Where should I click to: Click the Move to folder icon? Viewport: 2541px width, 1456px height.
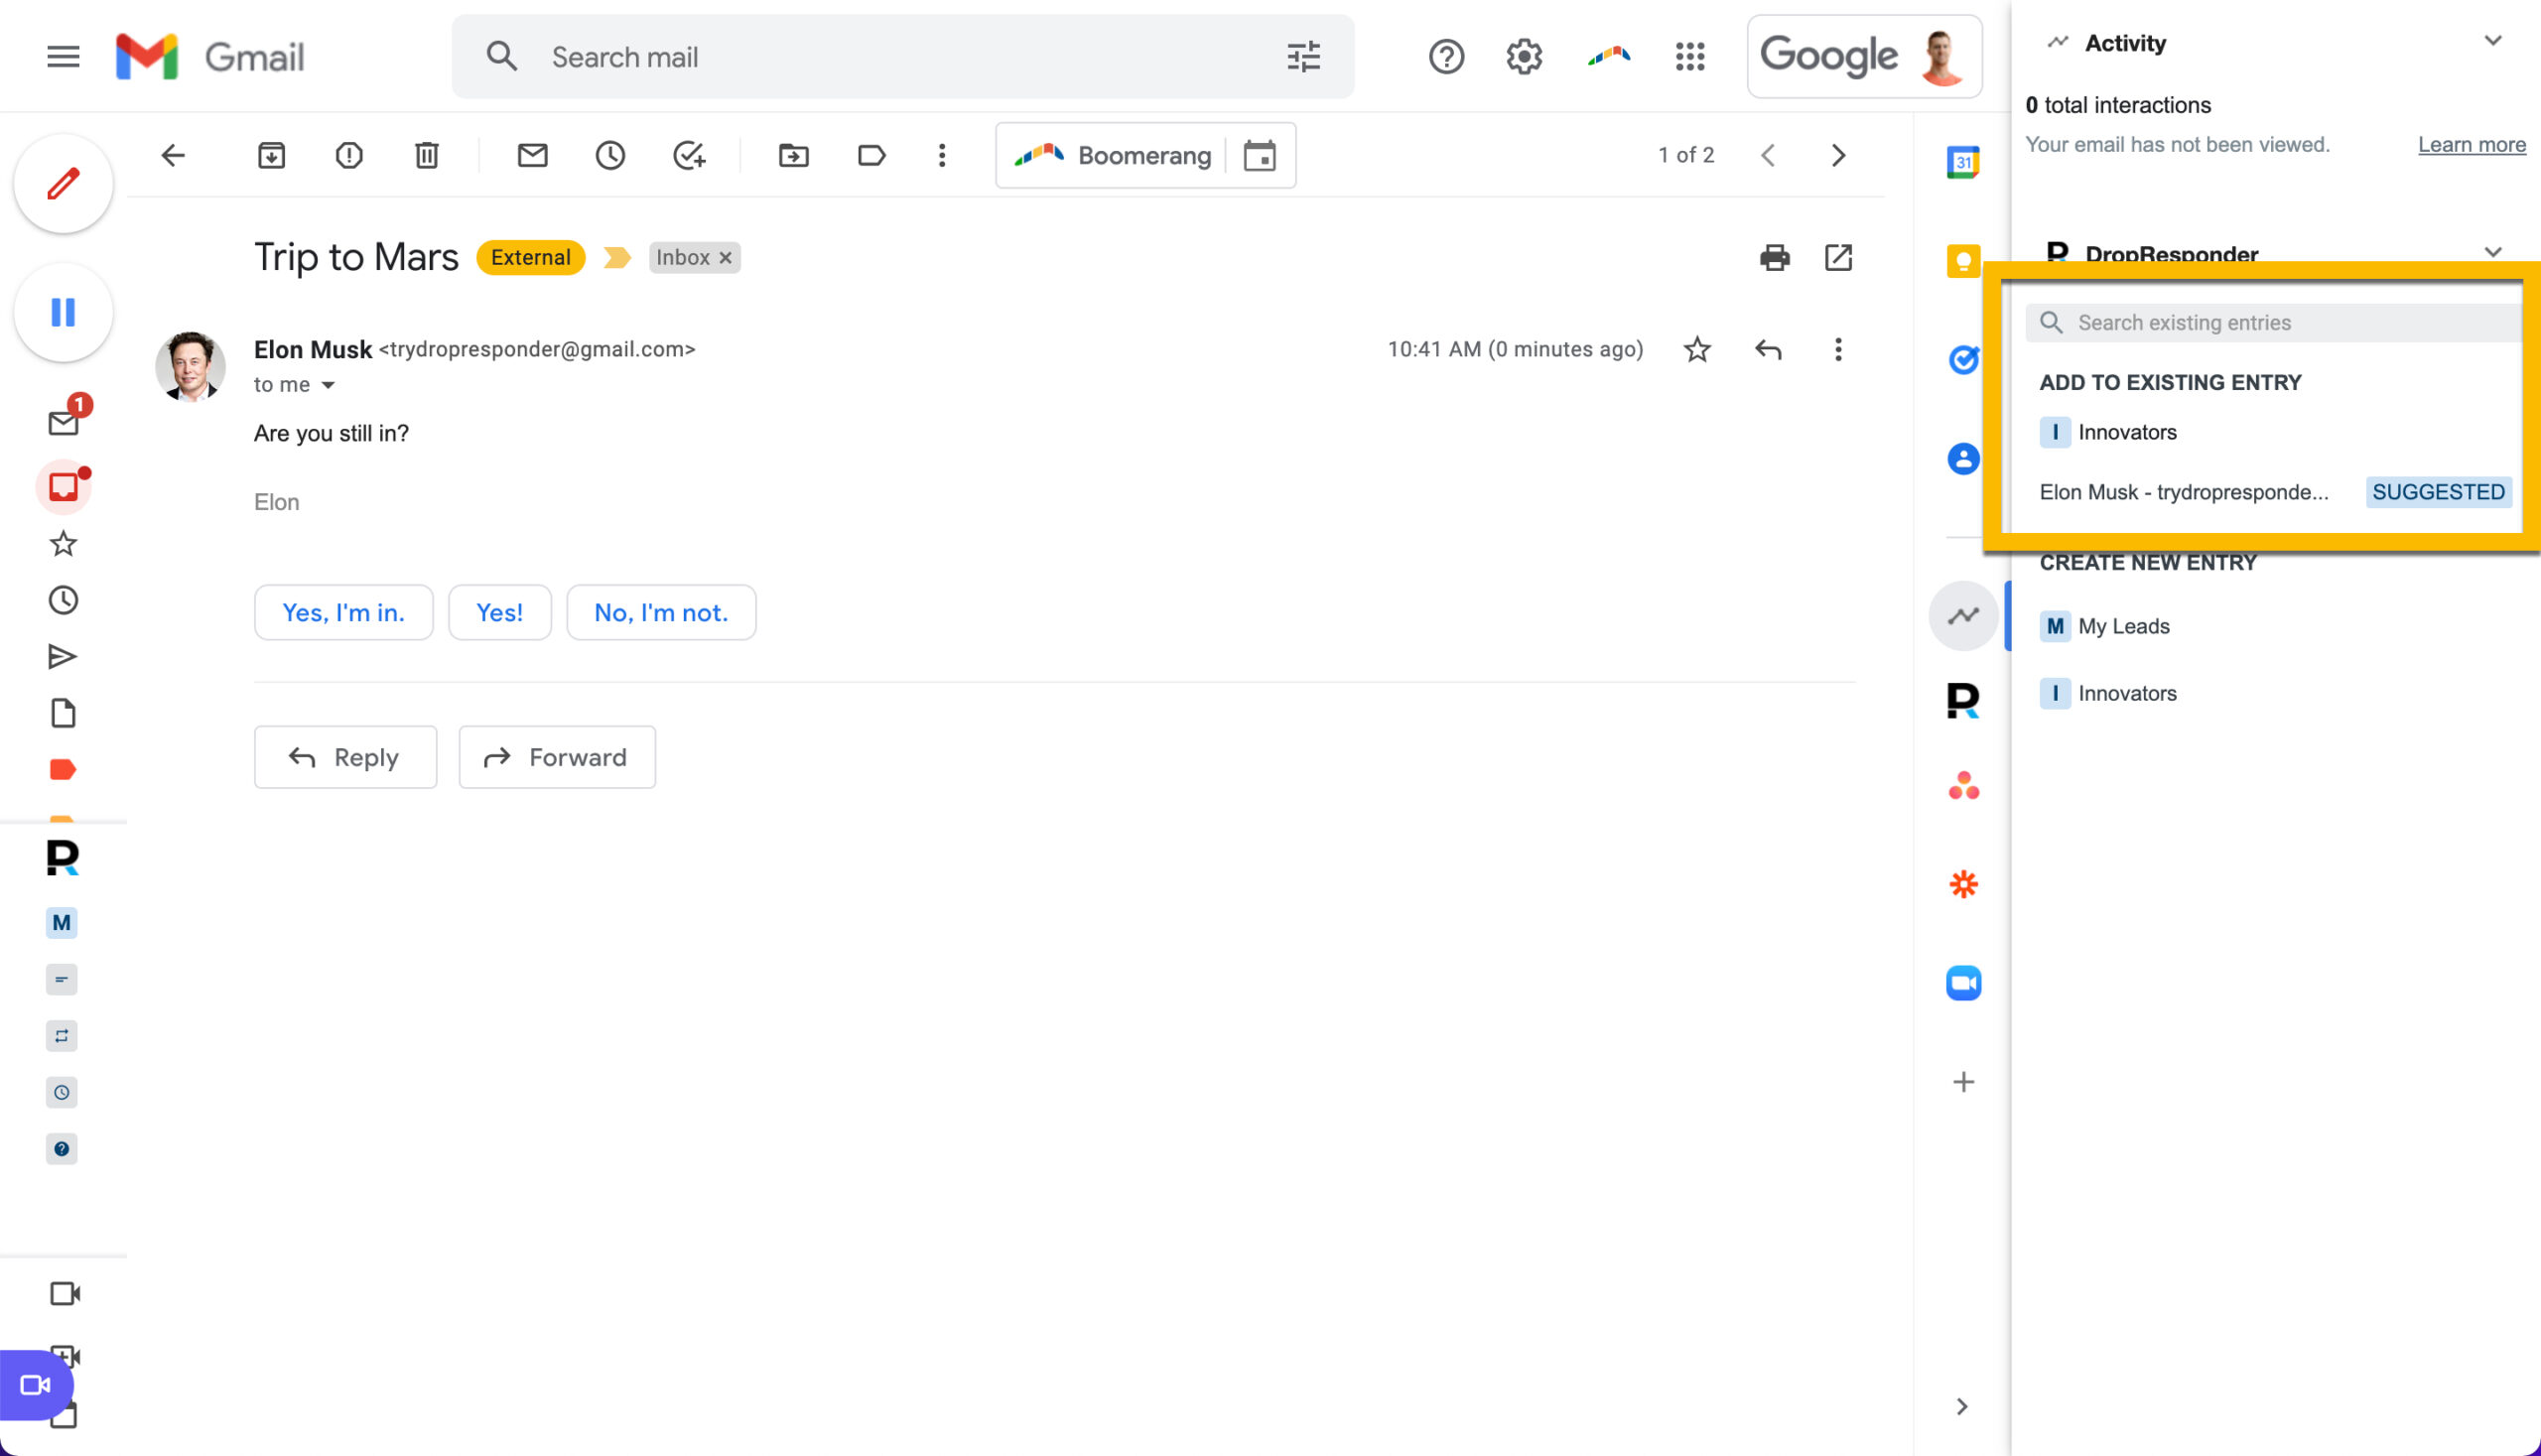click(794, 155)
